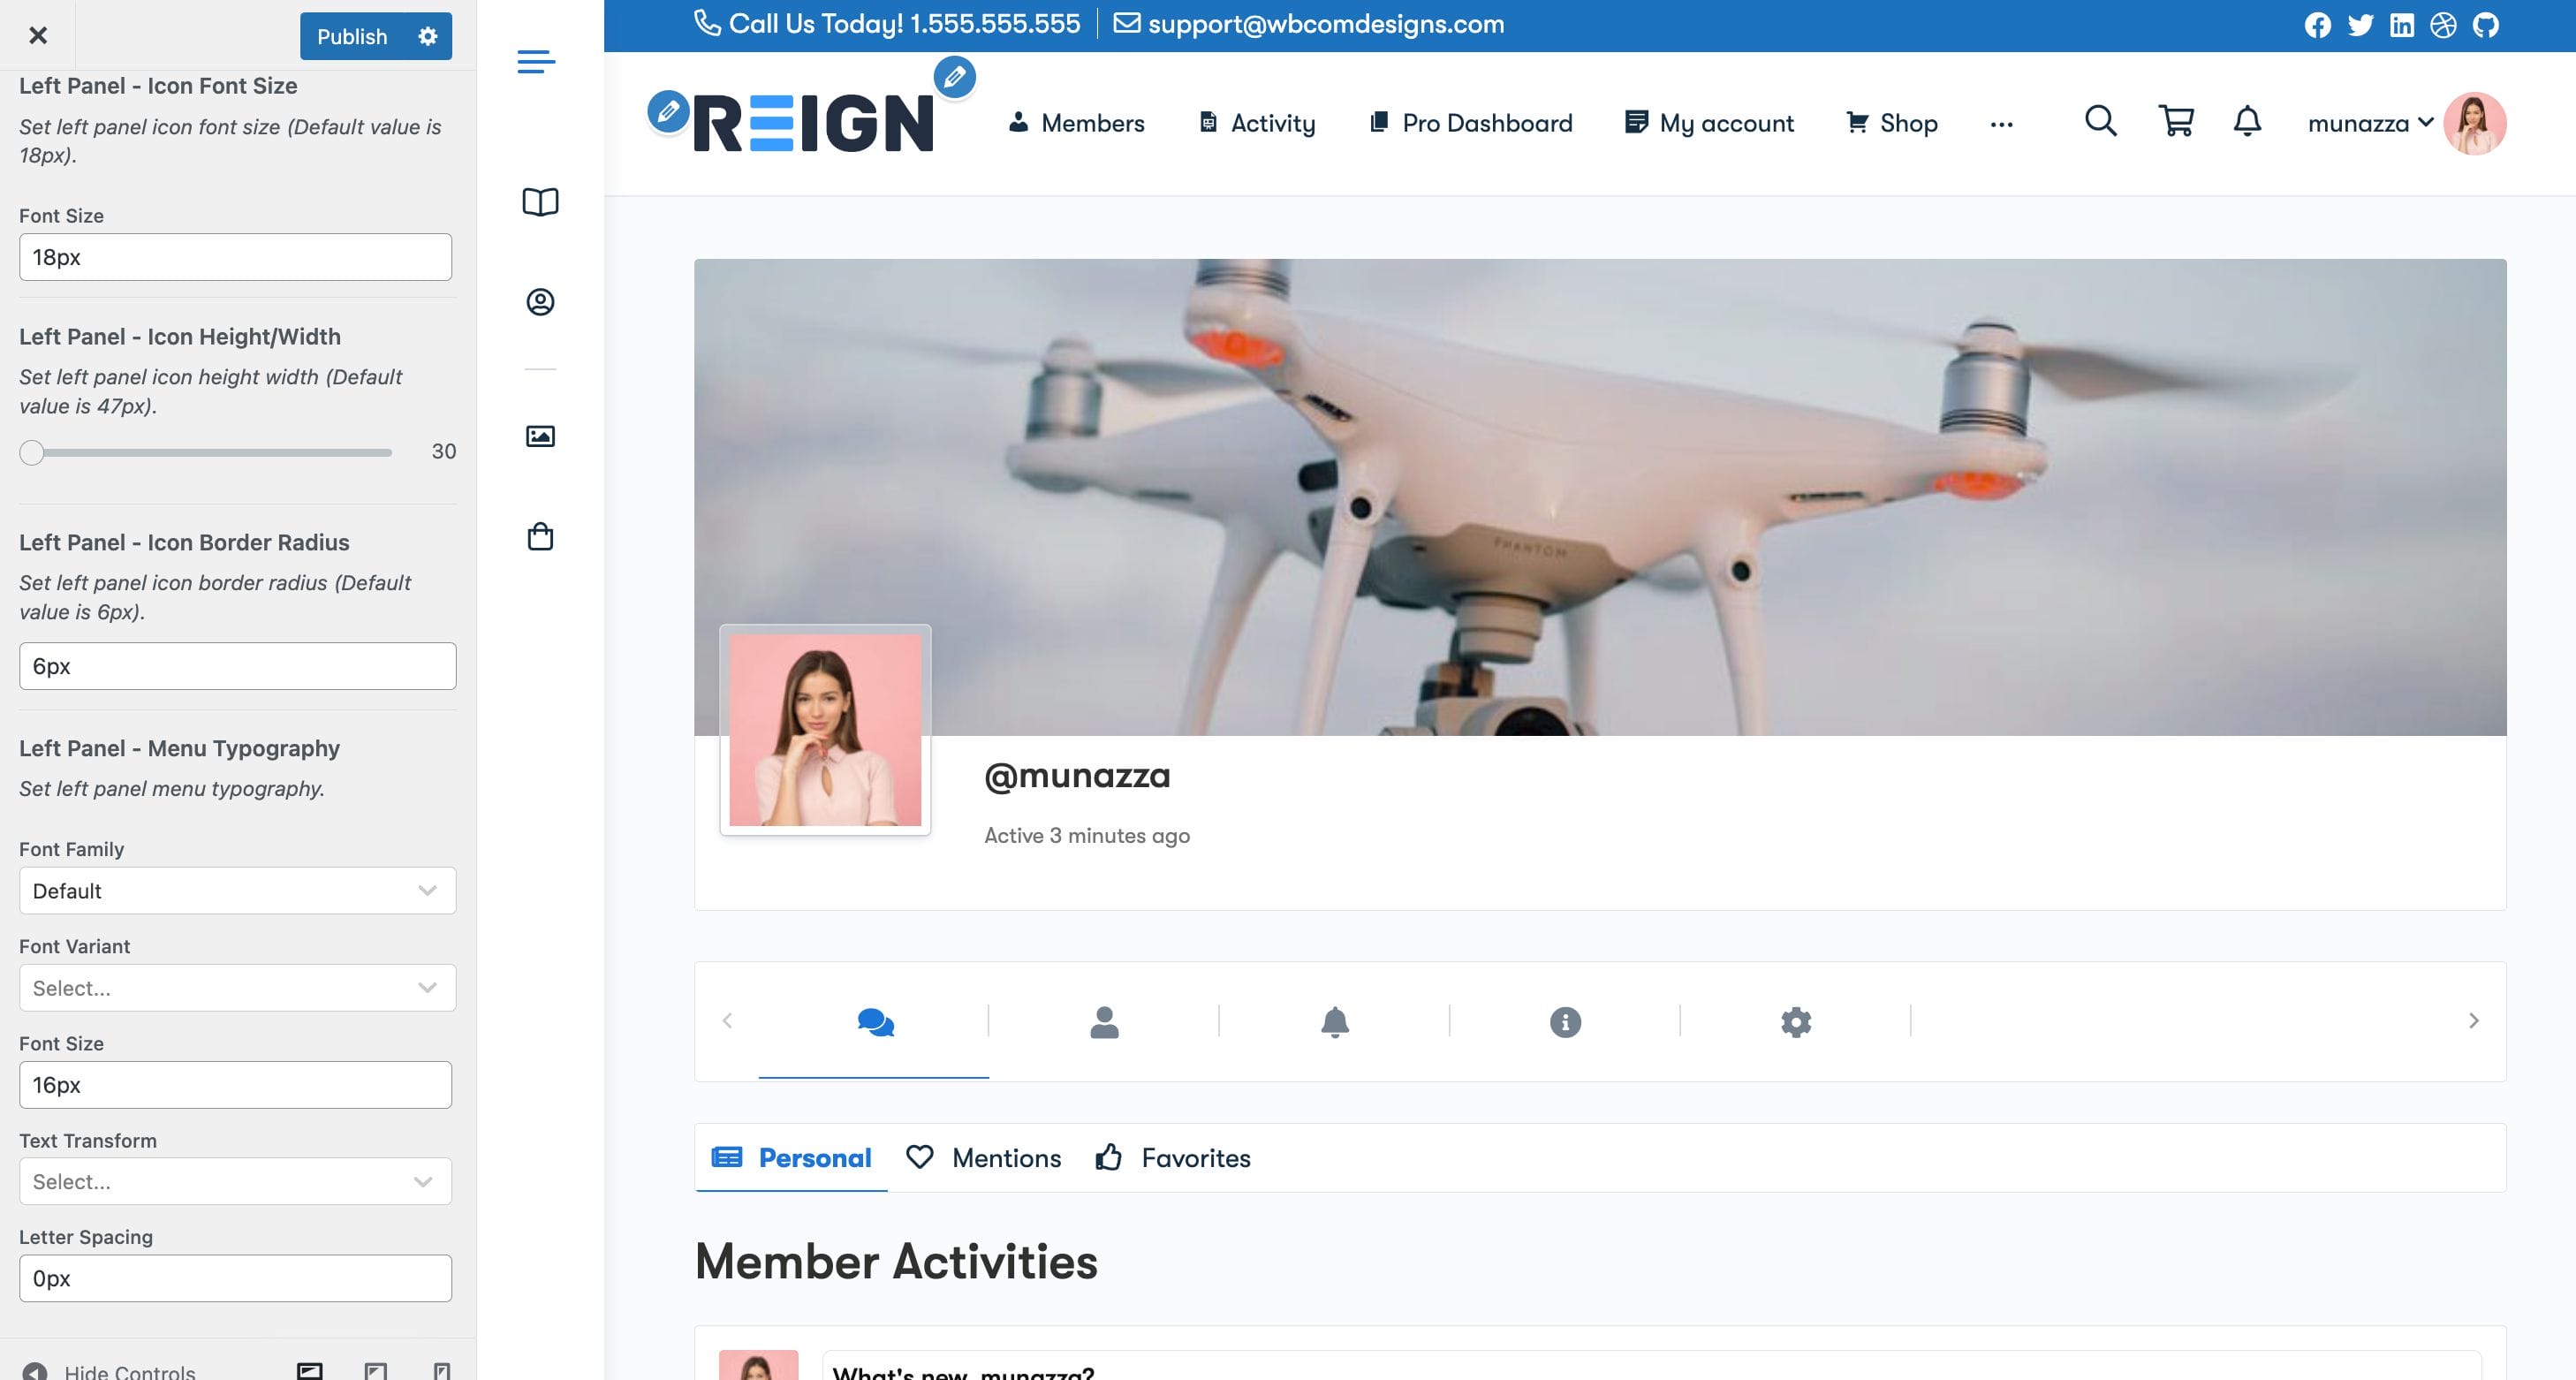
Task: Toggle the left panel hamburger menu
Action: click(536, 62)
